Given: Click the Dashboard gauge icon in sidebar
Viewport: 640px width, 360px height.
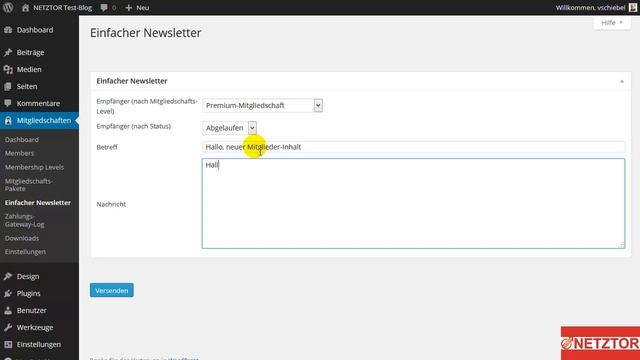Looking at the screenshot, I should (8, 30).
